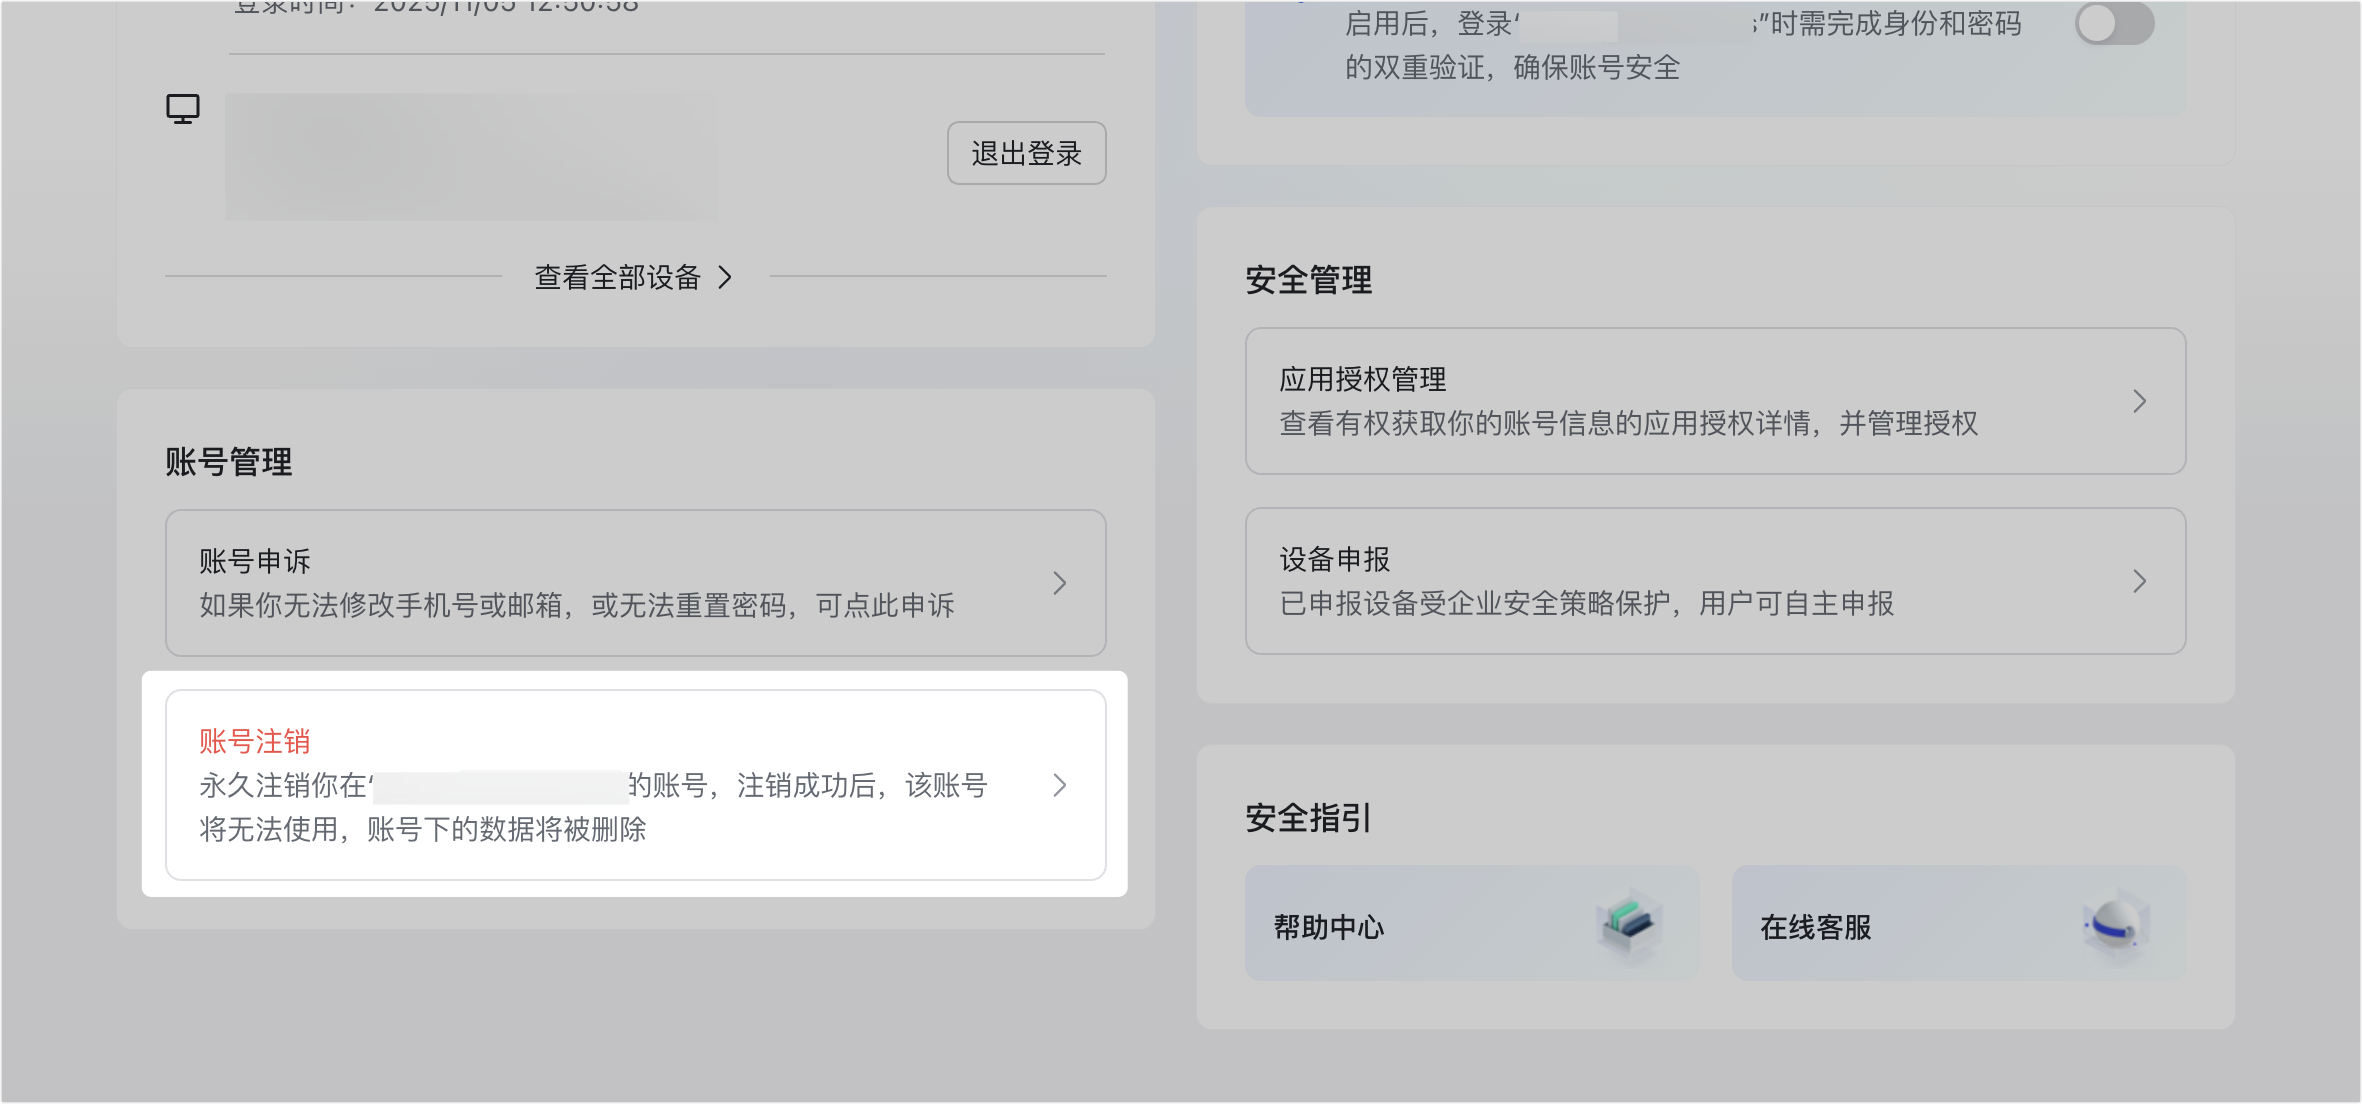
Task: Click the online customer service globe icon
Action: point(2110,922)
